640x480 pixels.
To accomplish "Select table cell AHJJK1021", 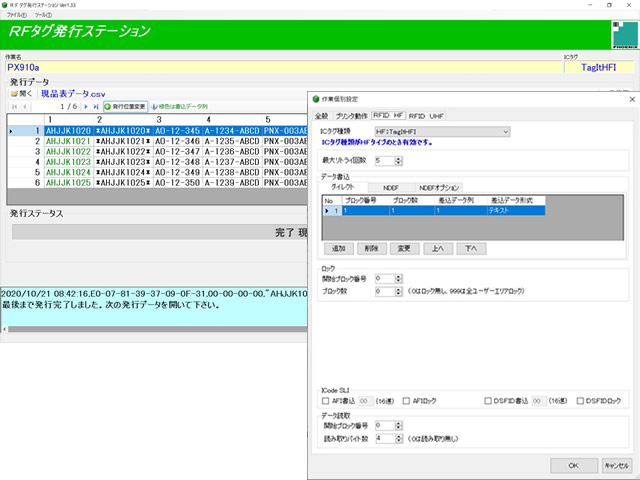I will (x=68, y=141).
